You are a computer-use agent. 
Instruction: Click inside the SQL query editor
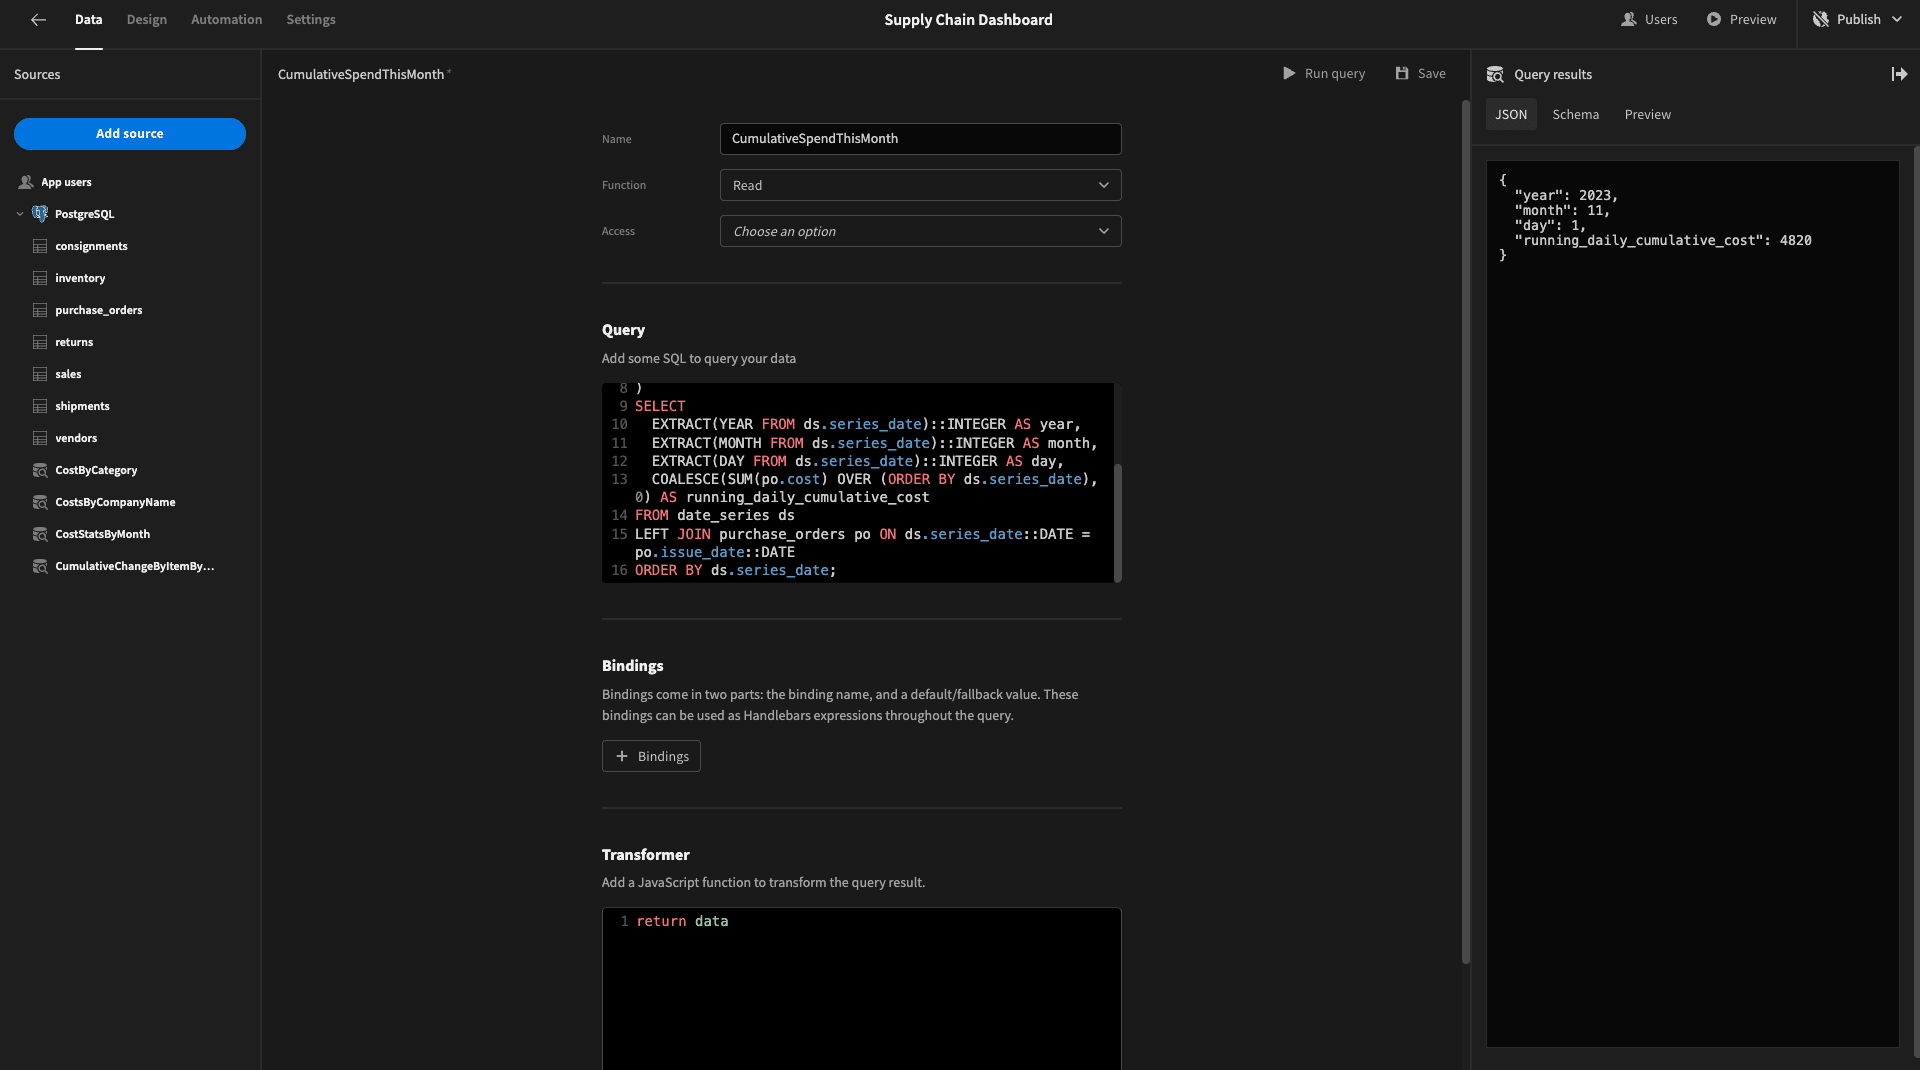[x=858, y=482]
